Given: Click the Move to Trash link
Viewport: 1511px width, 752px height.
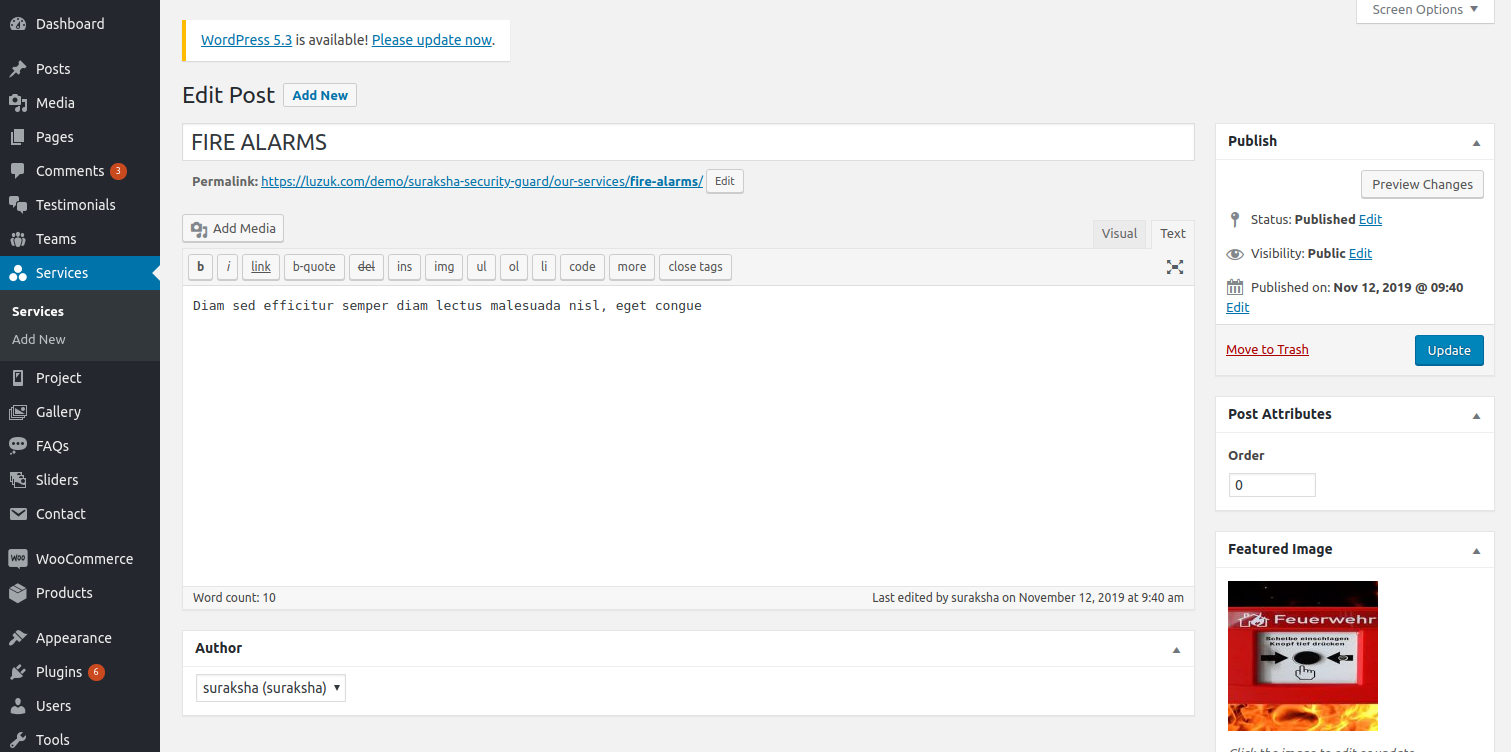Looking at the screenshot, I should (x=1267, y=350).
